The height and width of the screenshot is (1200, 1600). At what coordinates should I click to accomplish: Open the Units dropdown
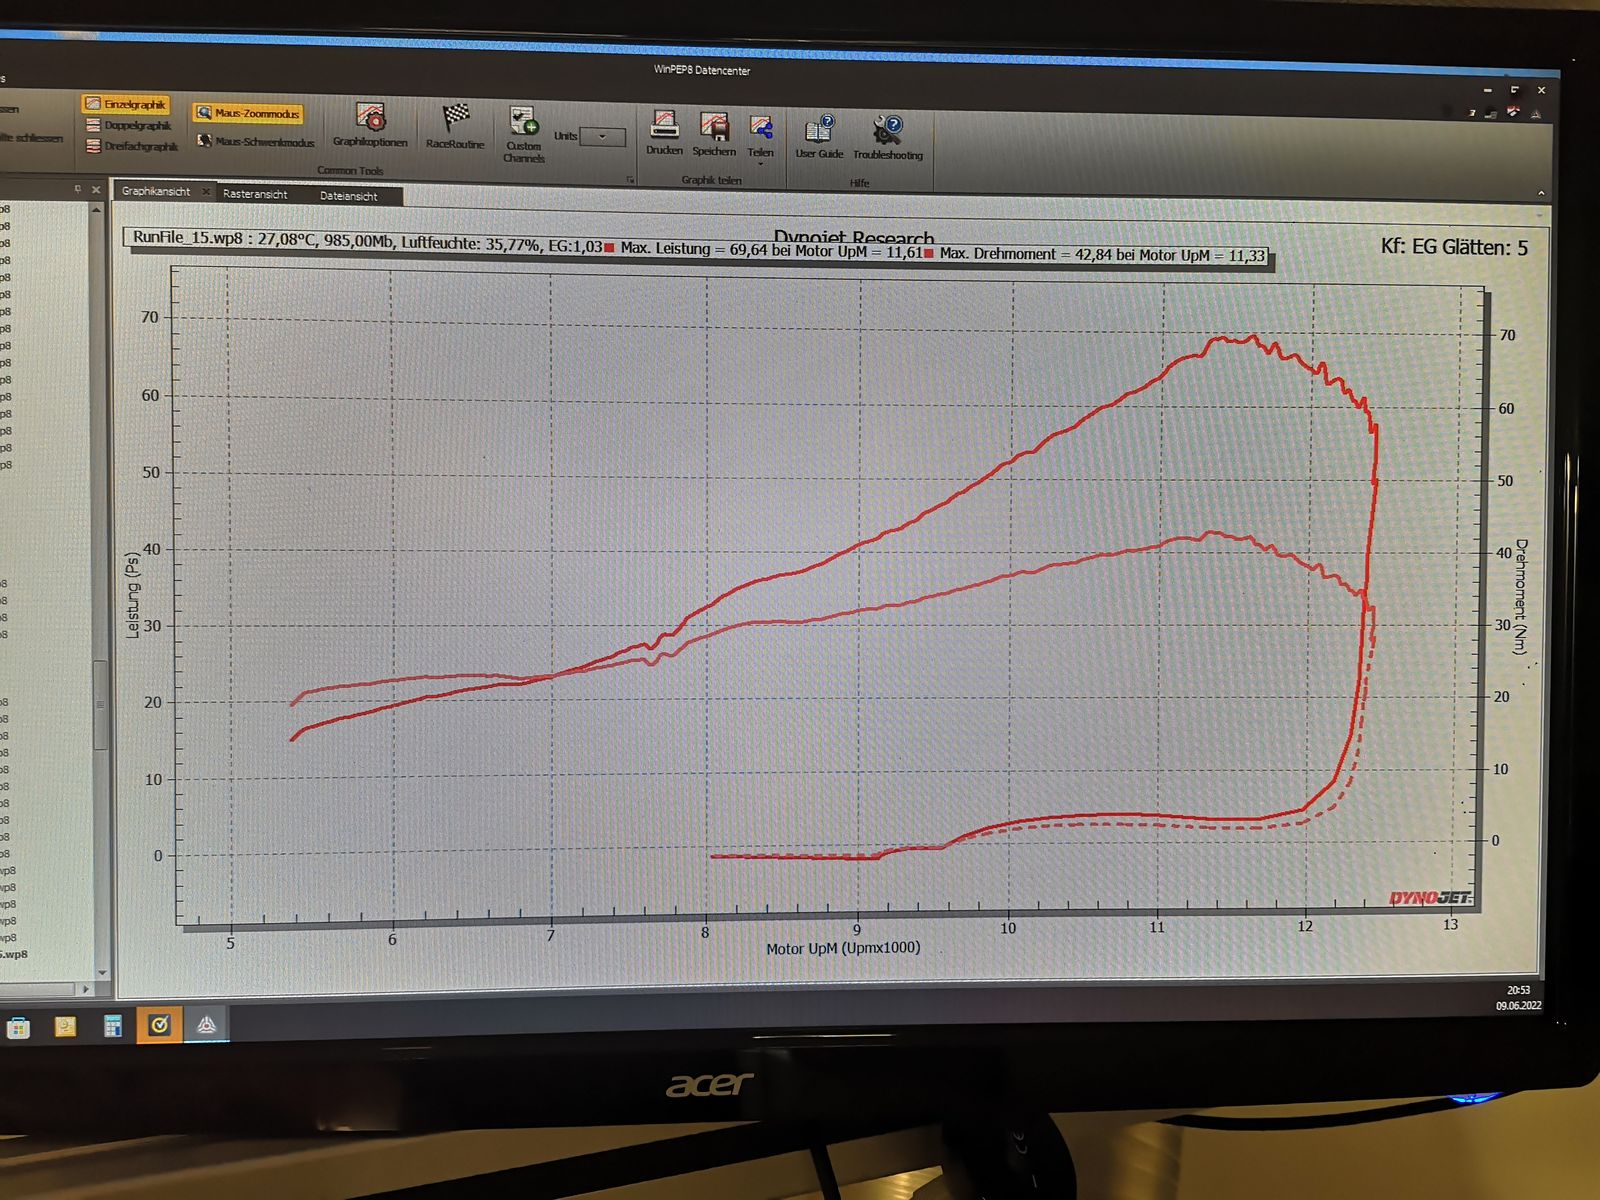(602, 137)
